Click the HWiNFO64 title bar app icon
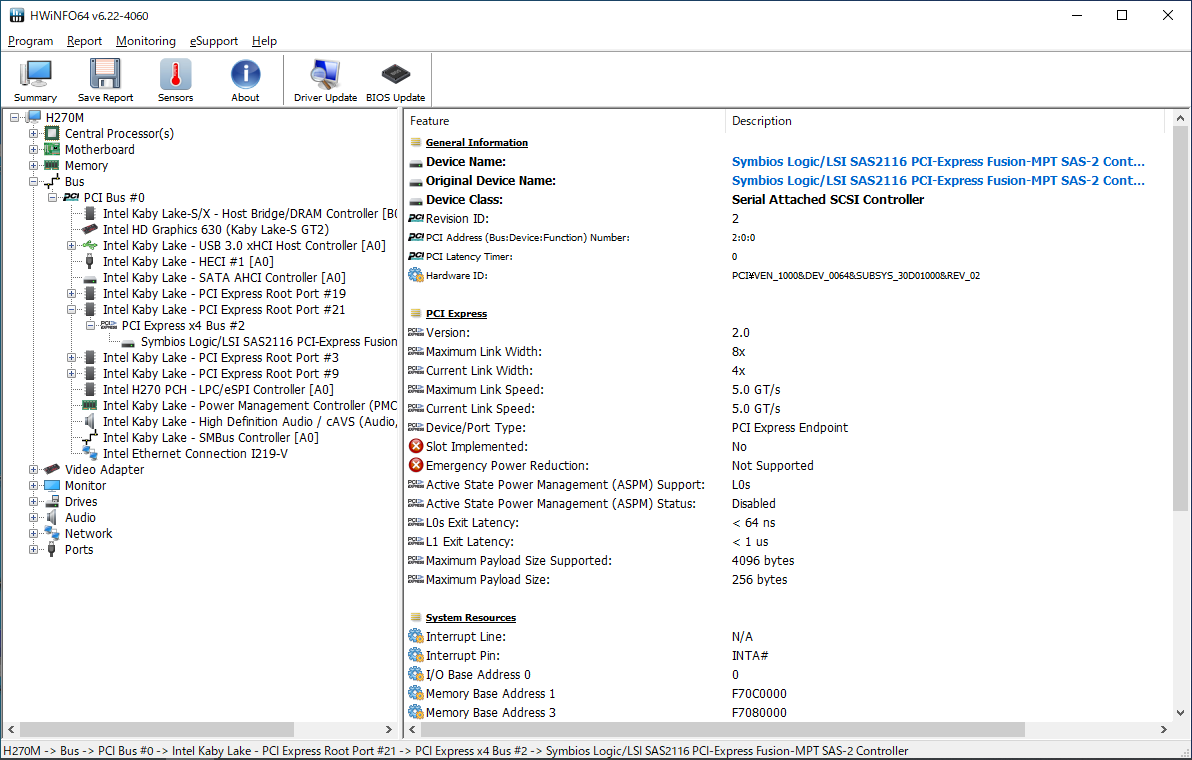The width and height of the screenshot is (1192, 760). [x=17, y=15]
